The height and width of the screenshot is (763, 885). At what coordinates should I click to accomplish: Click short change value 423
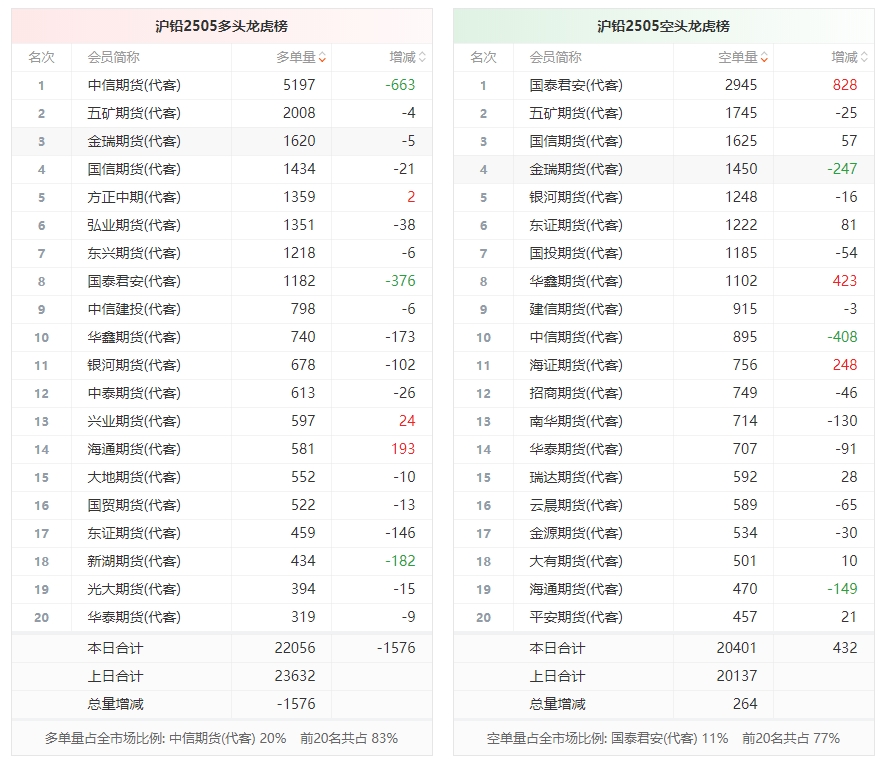pos(845,281)
